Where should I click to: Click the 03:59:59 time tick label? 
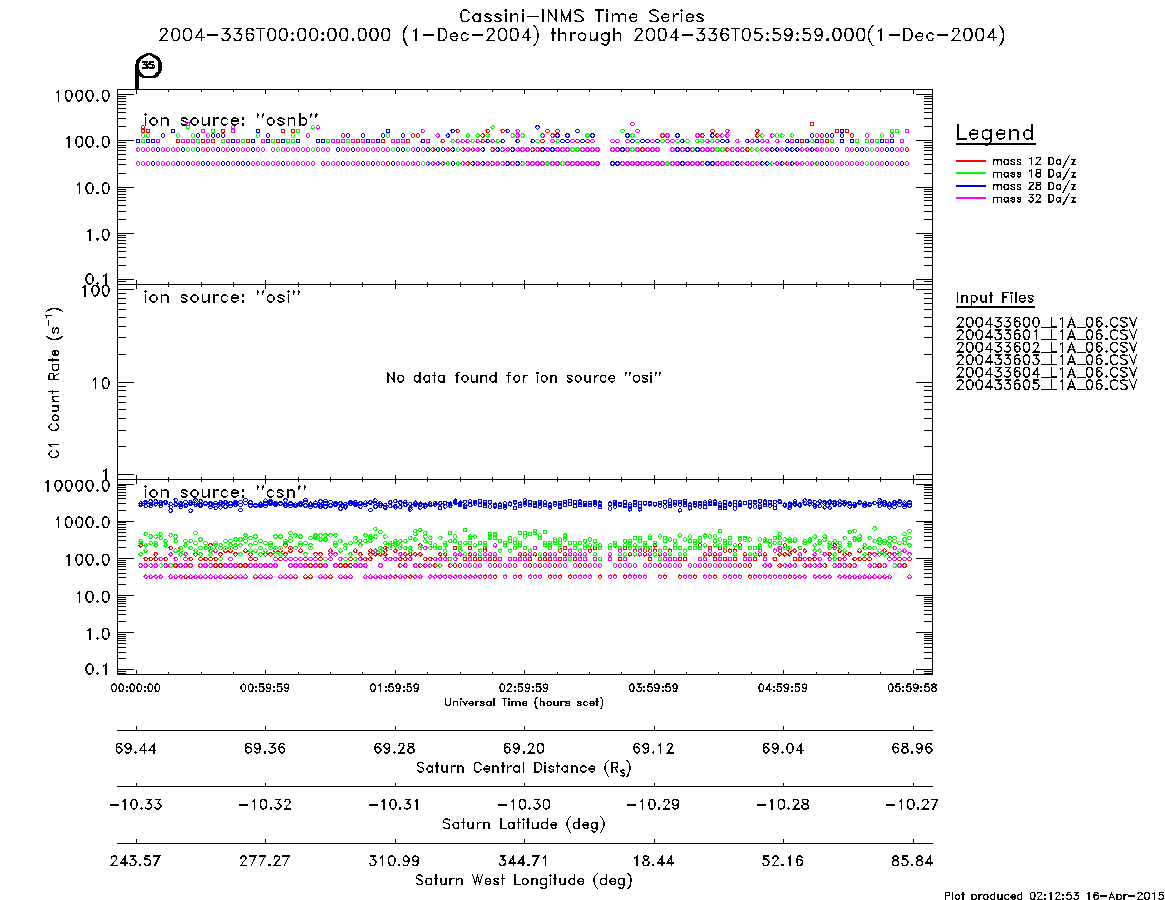pos(653,688)
